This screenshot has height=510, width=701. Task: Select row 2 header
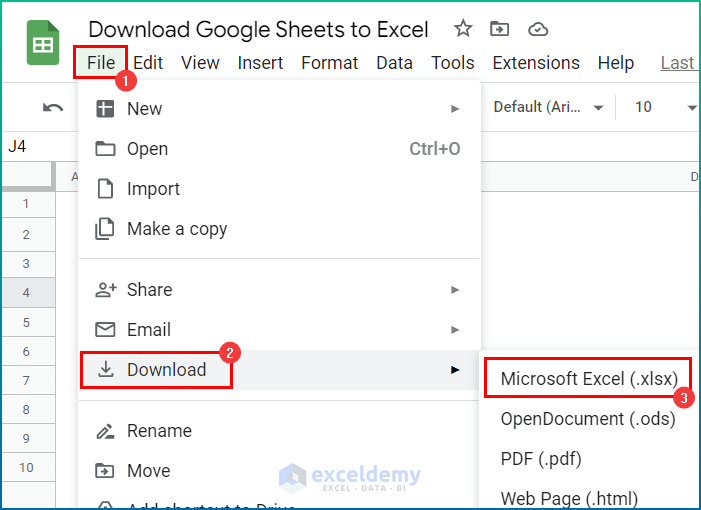[28, 235]
